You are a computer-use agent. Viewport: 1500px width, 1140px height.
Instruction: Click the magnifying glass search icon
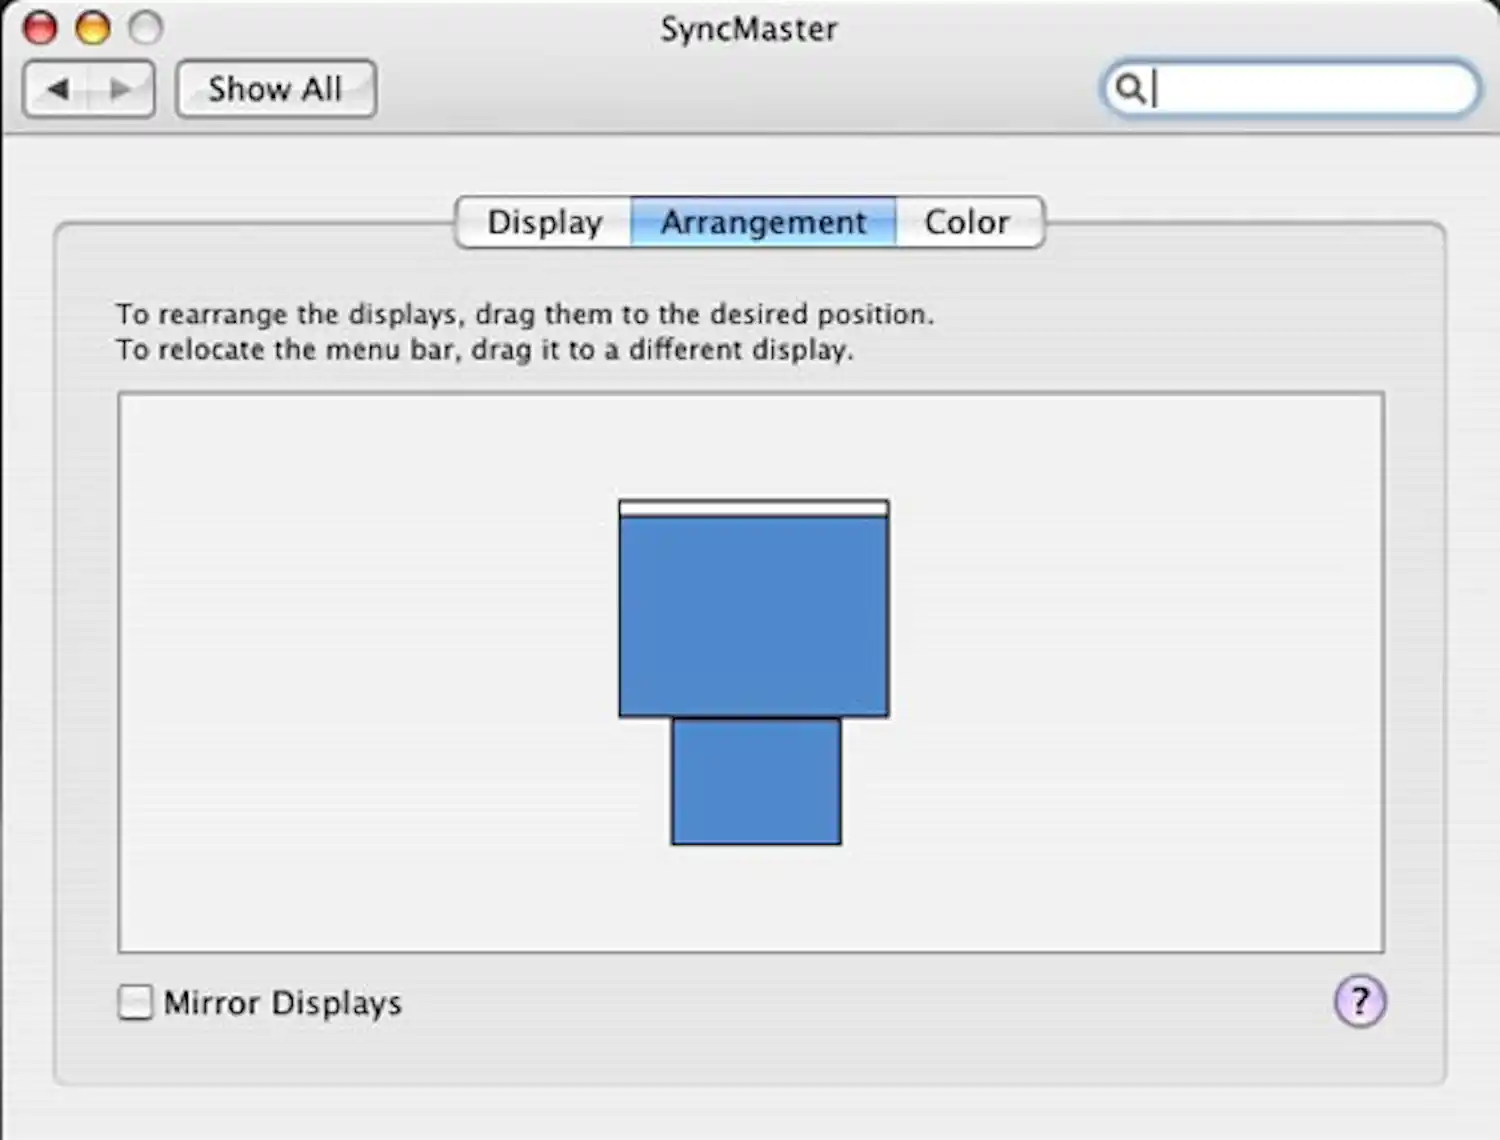pyautogui.click(x=1131, y=89)
